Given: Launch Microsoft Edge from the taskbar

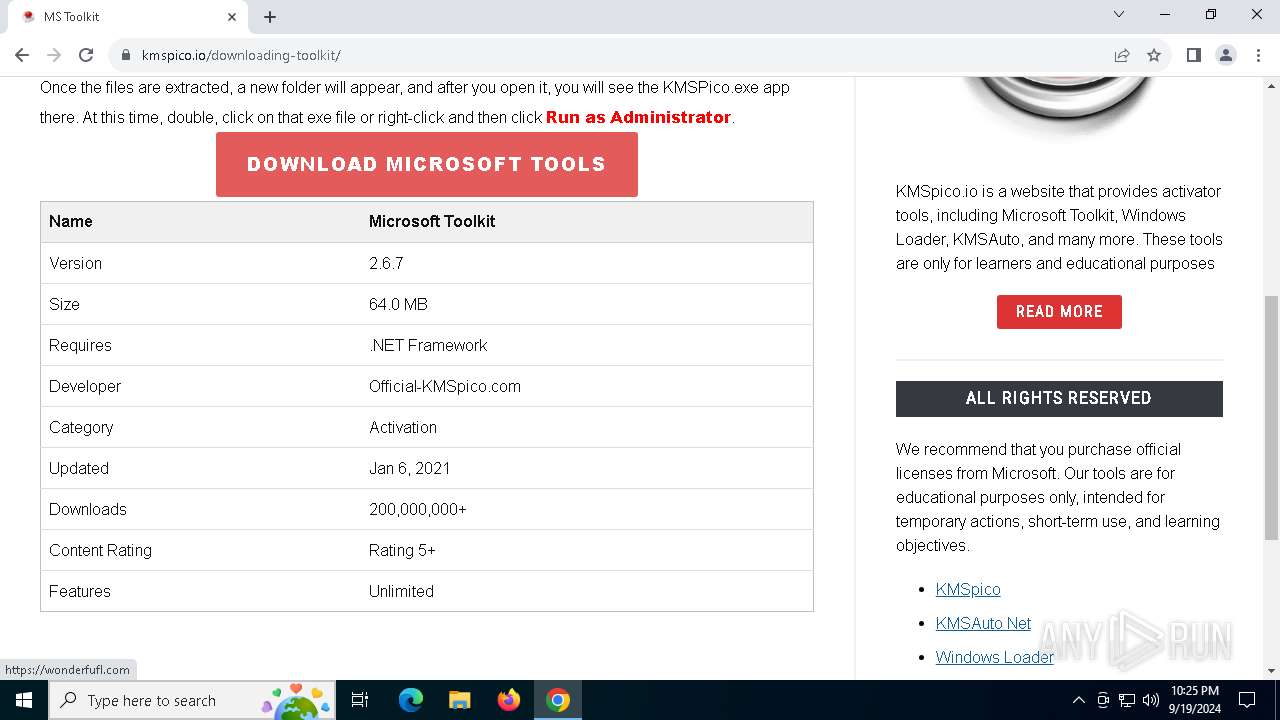Looking at the screenshot, I should tap(411, 700).
